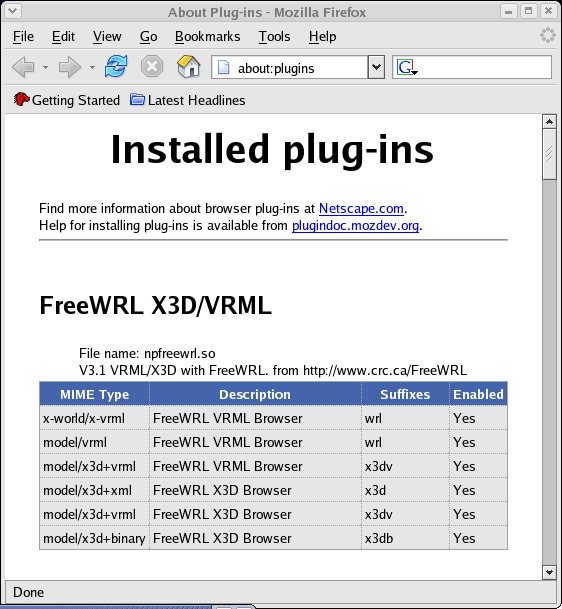Click the page icon in the address bar

(224, 67)
